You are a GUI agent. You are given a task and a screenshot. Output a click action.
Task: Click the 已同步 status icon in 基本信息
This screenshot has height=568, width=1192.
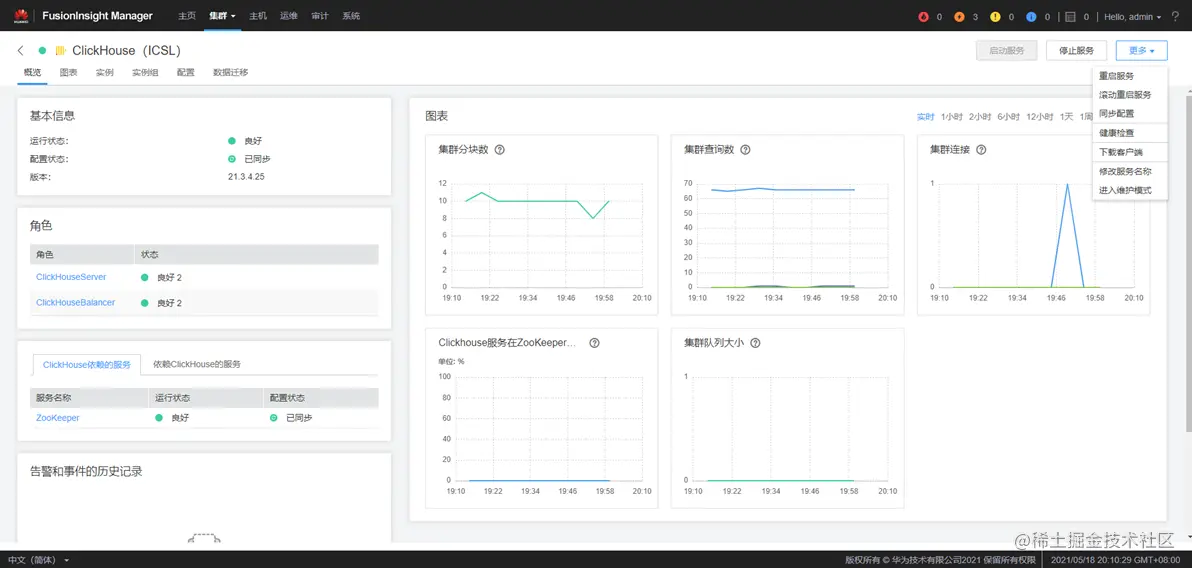tap(231, 159)
